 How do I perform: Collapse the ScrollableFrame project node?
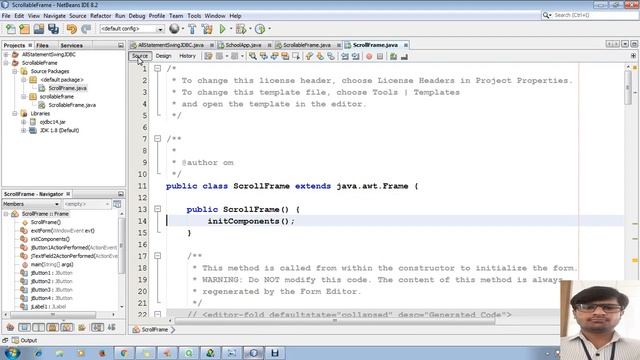6,63
